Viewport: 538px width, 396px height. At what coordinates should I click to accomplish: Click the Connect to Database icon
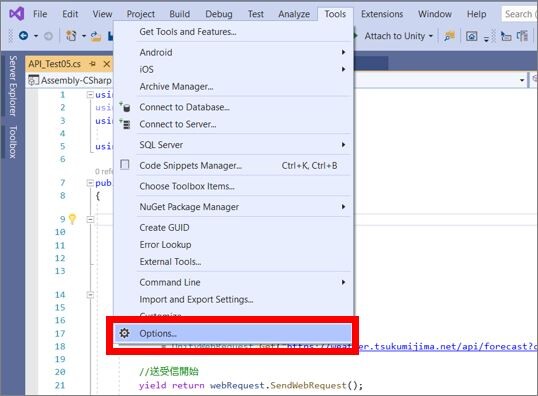point(125,107)
